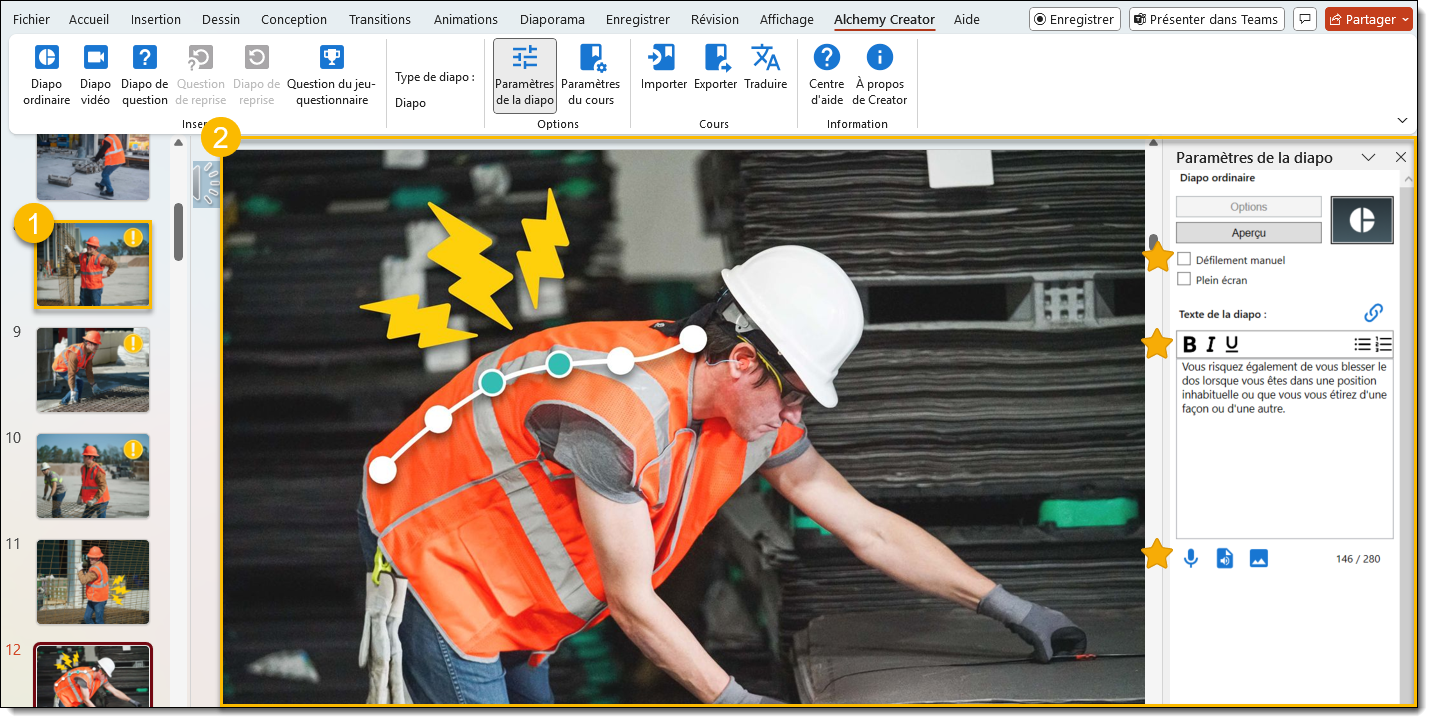1433x723 pixels.
Task: Switch to the Animations tab
Action: coord(465,19)
